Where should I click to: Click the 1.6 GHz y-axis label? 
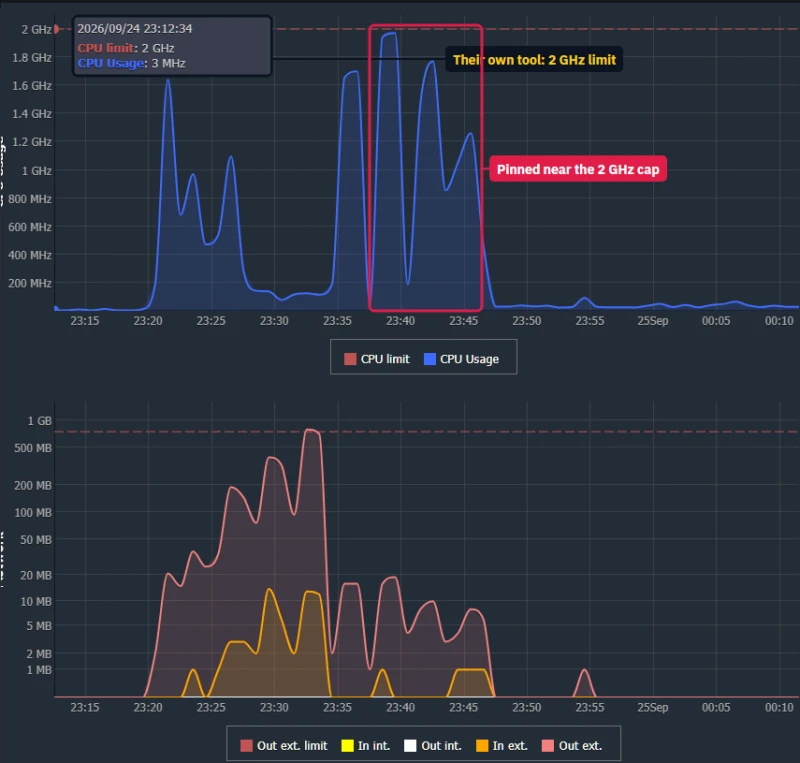click(32, 86)
